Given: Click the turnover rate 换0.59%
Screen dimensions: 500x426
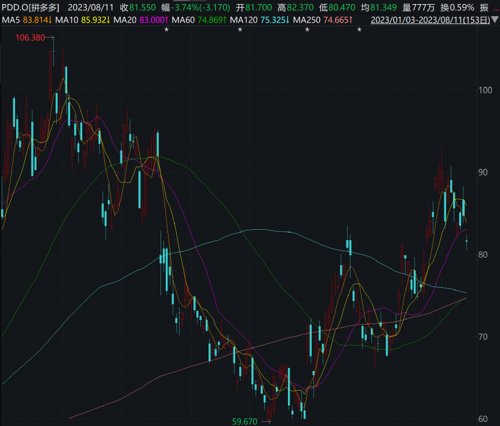Looking at the screenshot, I should coord(457,7).
